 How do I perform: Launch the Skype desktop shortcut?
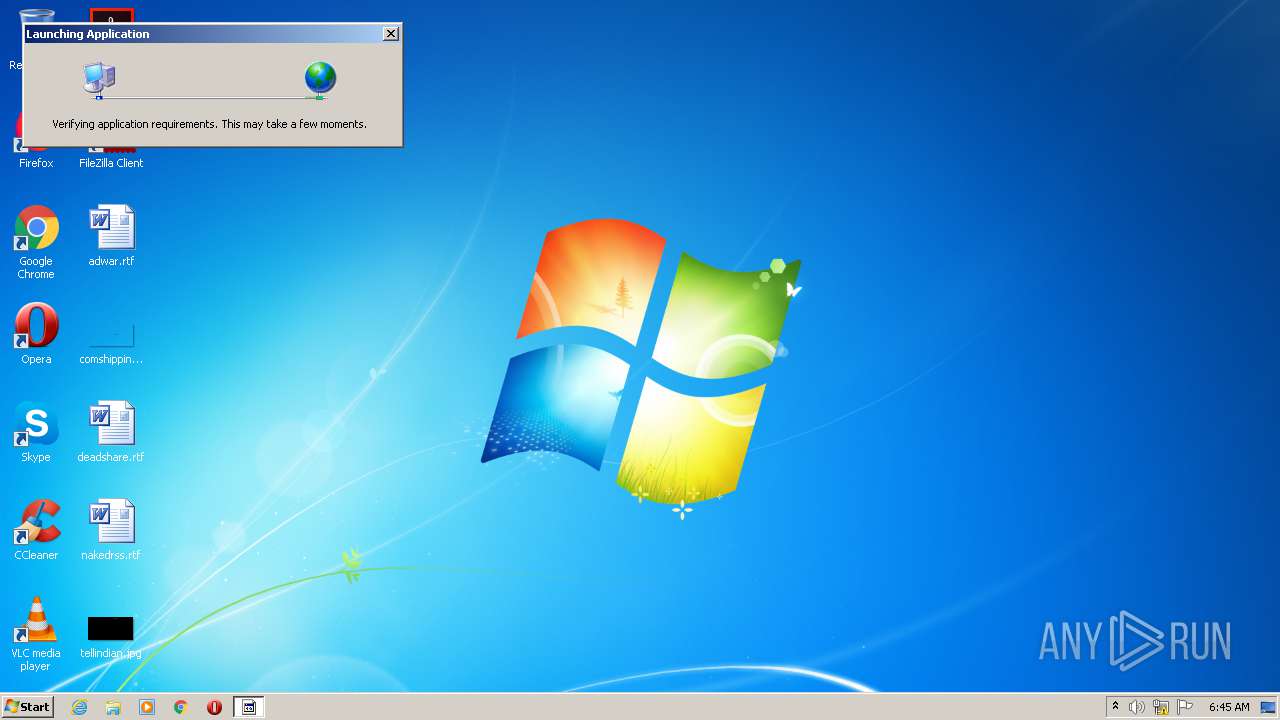pos(36,432)
